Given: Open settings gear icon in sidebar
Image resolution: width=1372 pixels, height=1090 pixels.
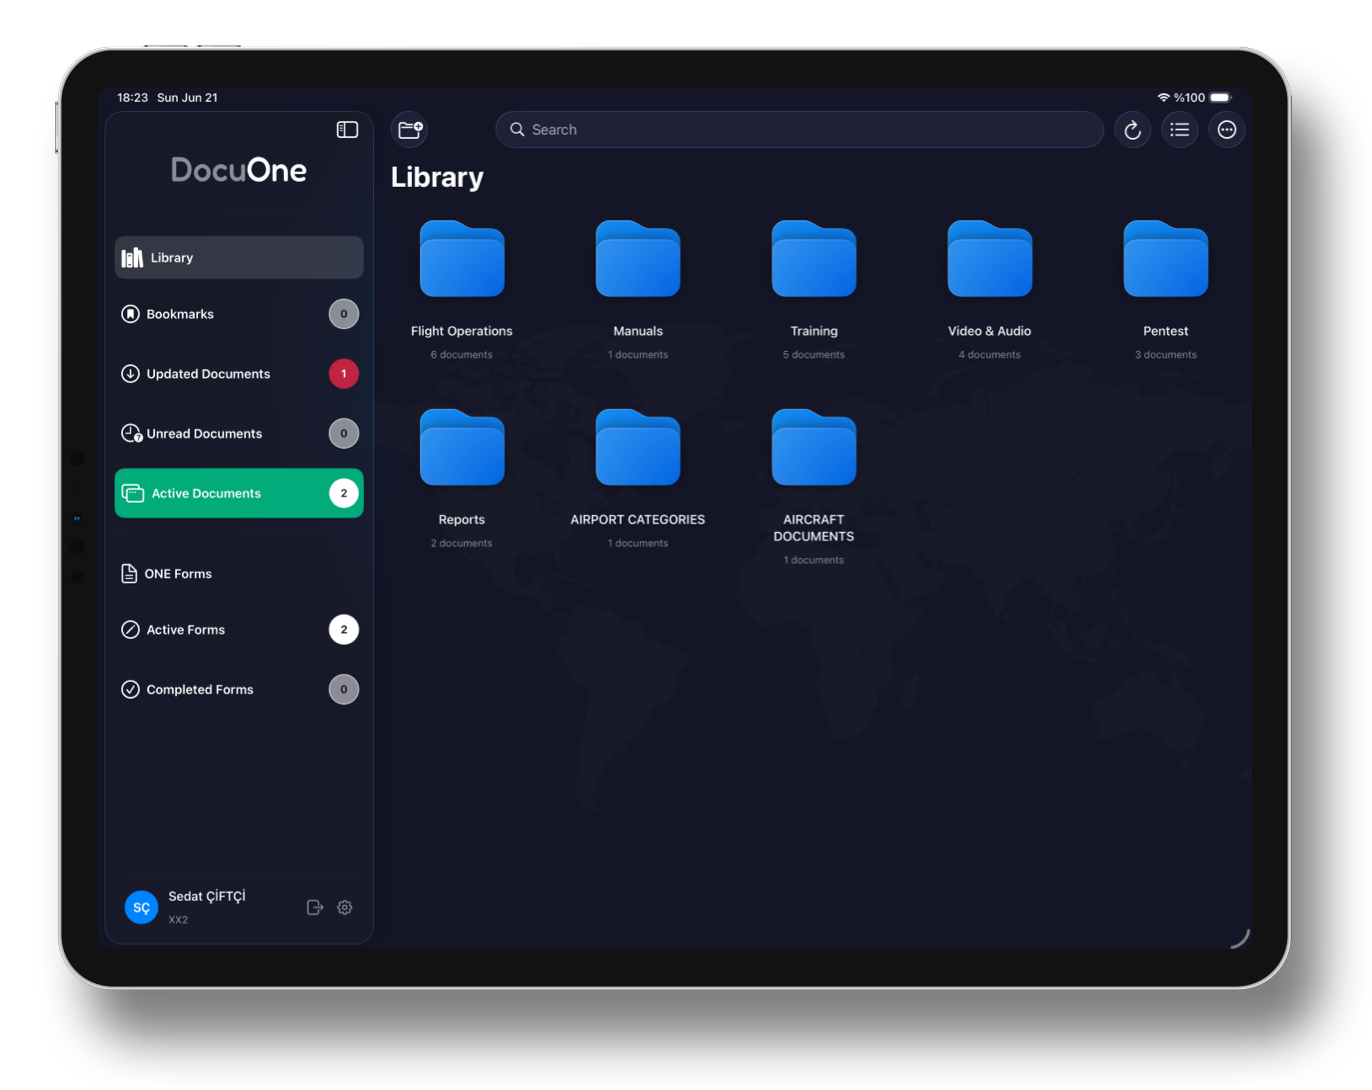Looking at the screenshot, I should tap(345, 907).
